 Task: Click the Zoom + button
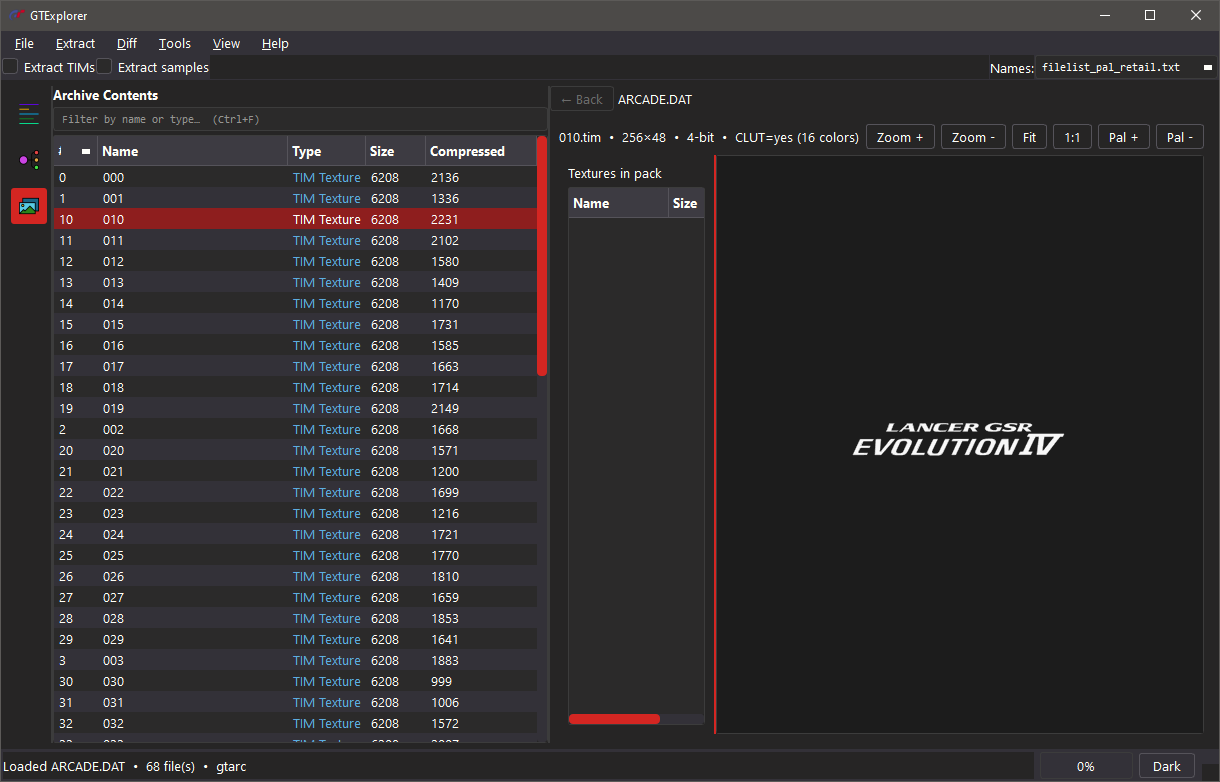coord(900,137)
